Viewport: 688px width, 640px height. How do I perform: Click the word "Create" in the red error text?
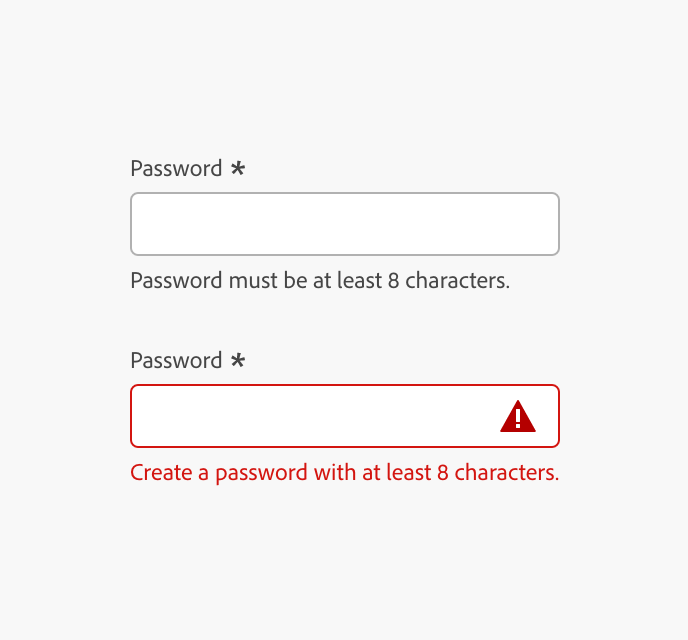coord(161,473)
